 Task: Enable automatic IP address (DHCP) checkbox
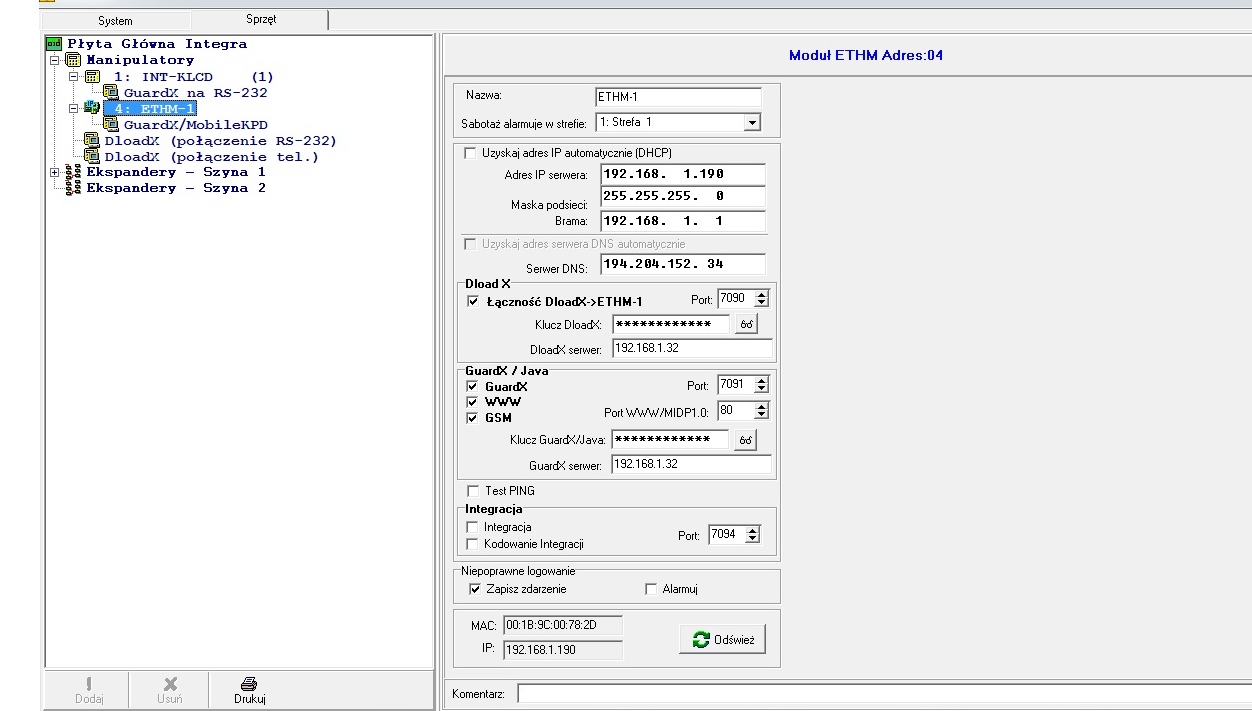[471, 153]
